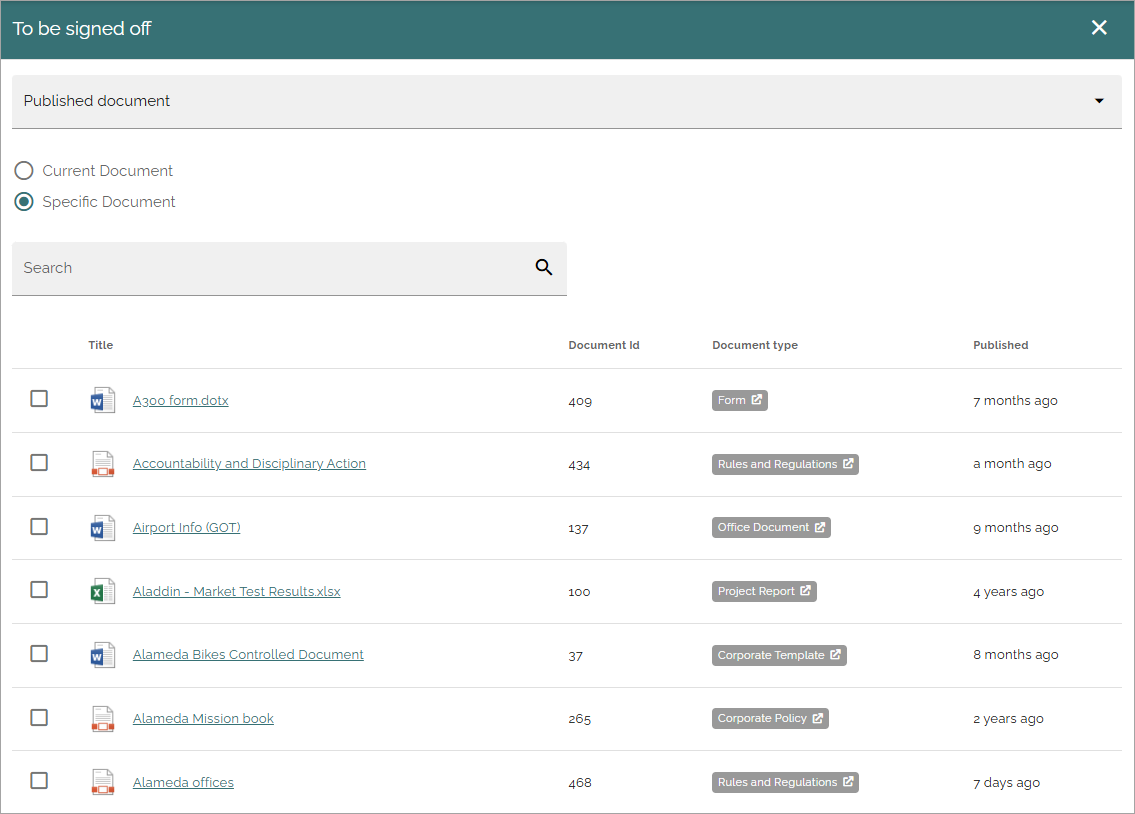Click the '4 years ago' published value
Screen dimensions: 1135x814
[x=1008, y=591]
